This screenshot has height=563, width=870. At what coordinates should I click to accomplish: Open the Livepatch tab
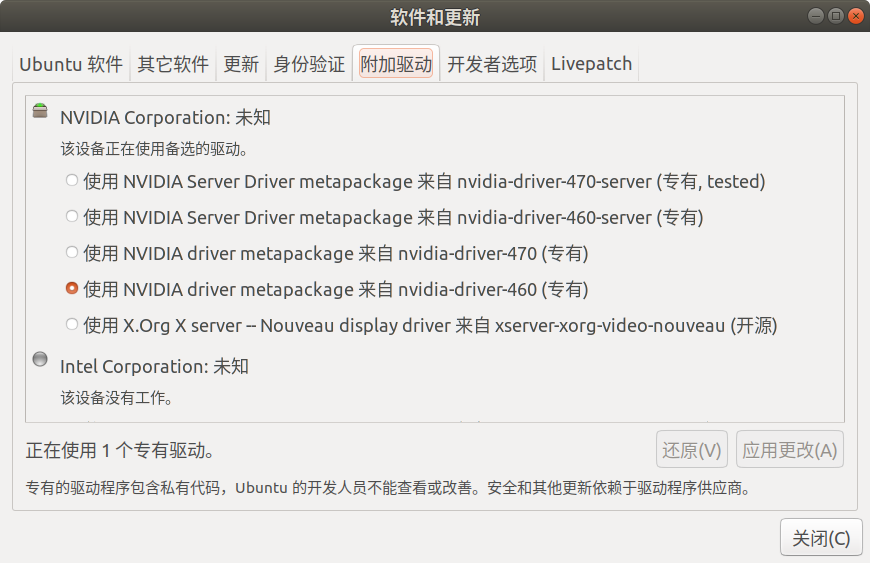[x=591, y=64]
